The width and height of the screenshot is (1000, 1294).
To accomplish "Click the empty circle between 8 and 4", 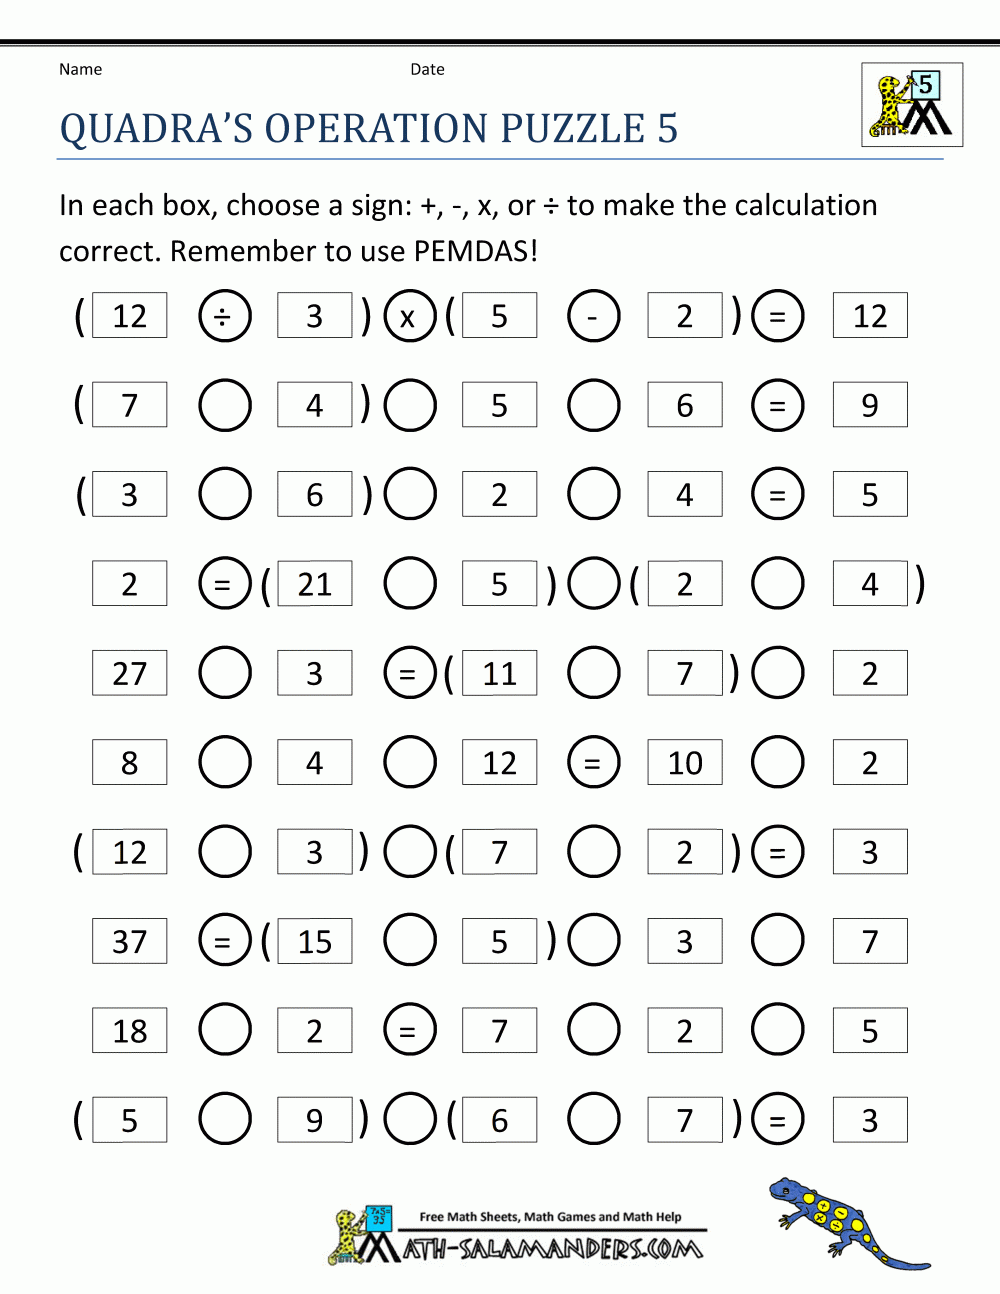I will click(224, 763).
